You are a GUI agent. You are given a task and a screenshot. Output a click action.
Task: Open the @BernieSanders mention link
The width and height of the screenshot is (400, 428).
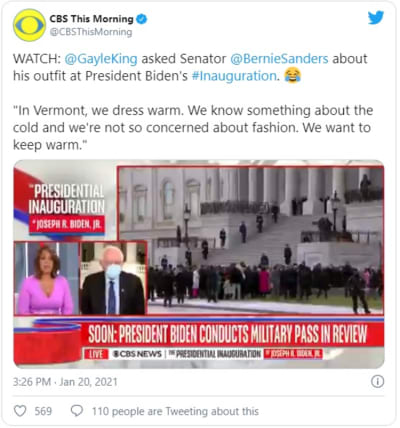pos(279,59)
